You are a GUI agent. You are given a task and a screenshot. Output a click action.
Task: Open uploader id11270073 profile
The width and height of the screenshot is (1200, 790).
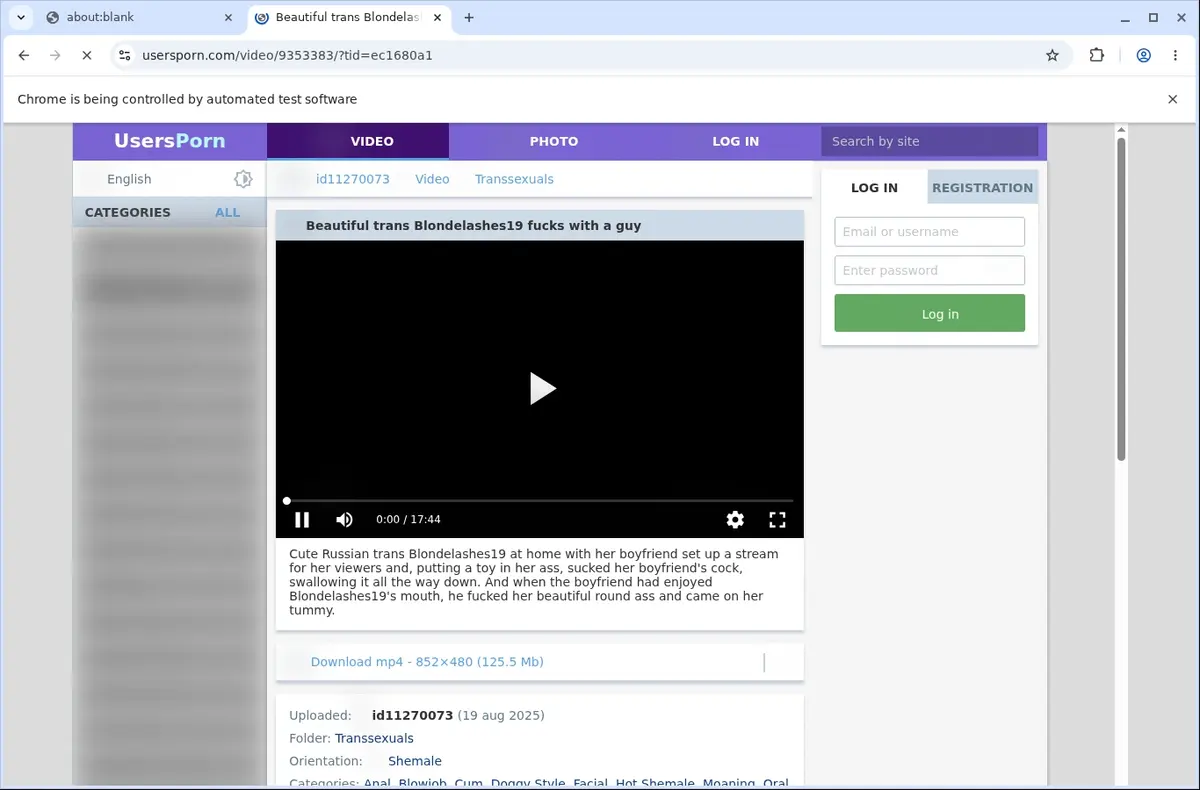coord(412,715)
